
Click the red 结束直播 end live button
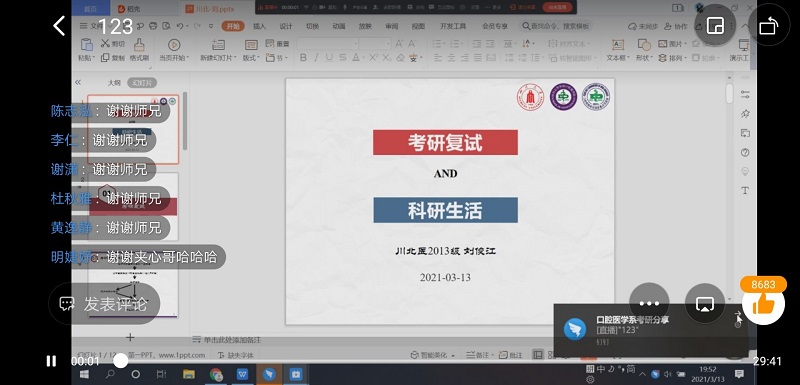(x=558, y=7)
